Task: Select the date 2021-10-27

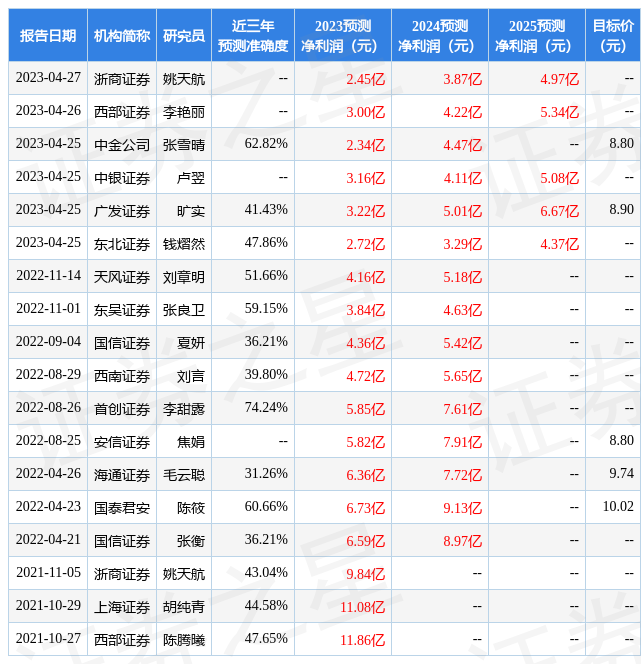Action: 48,639
